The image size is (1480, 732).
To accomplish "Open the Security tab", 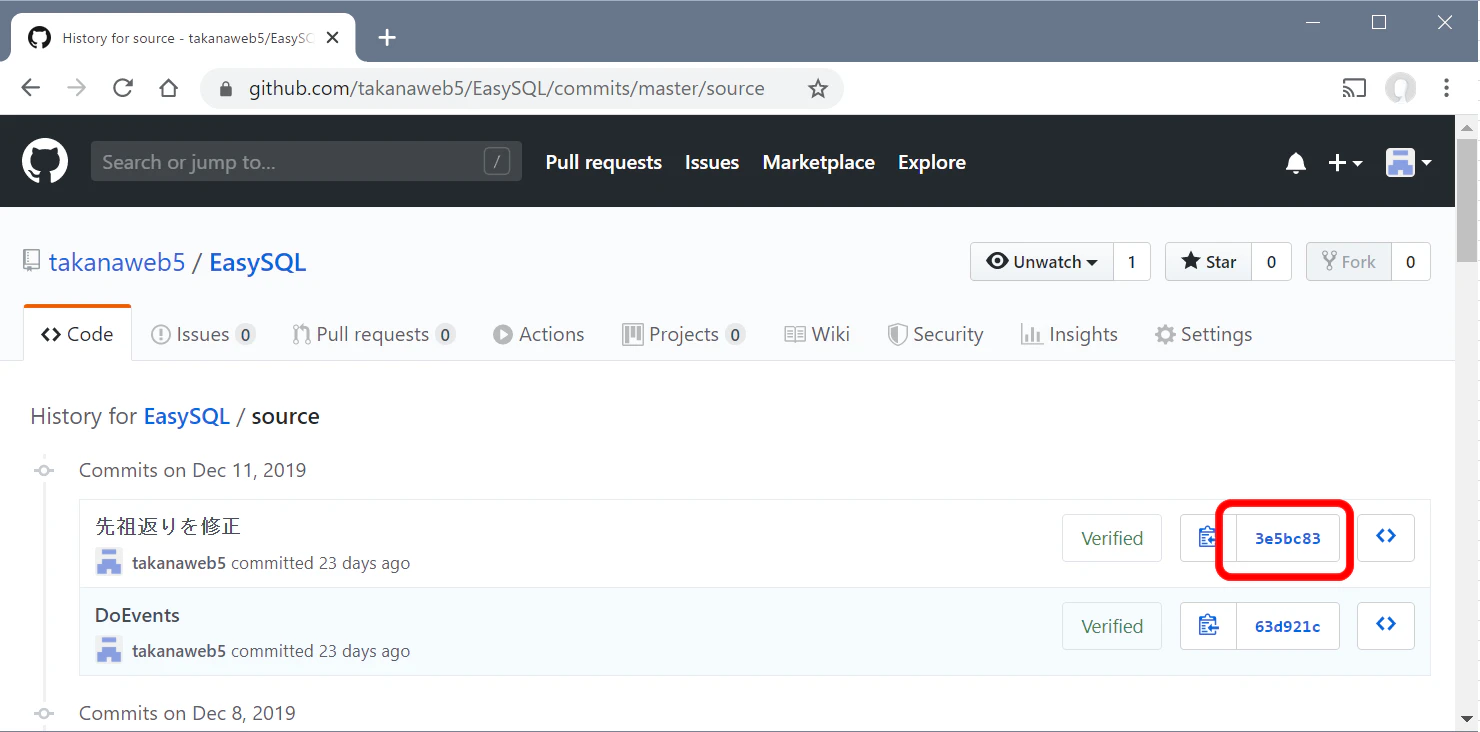I will 936,334.
